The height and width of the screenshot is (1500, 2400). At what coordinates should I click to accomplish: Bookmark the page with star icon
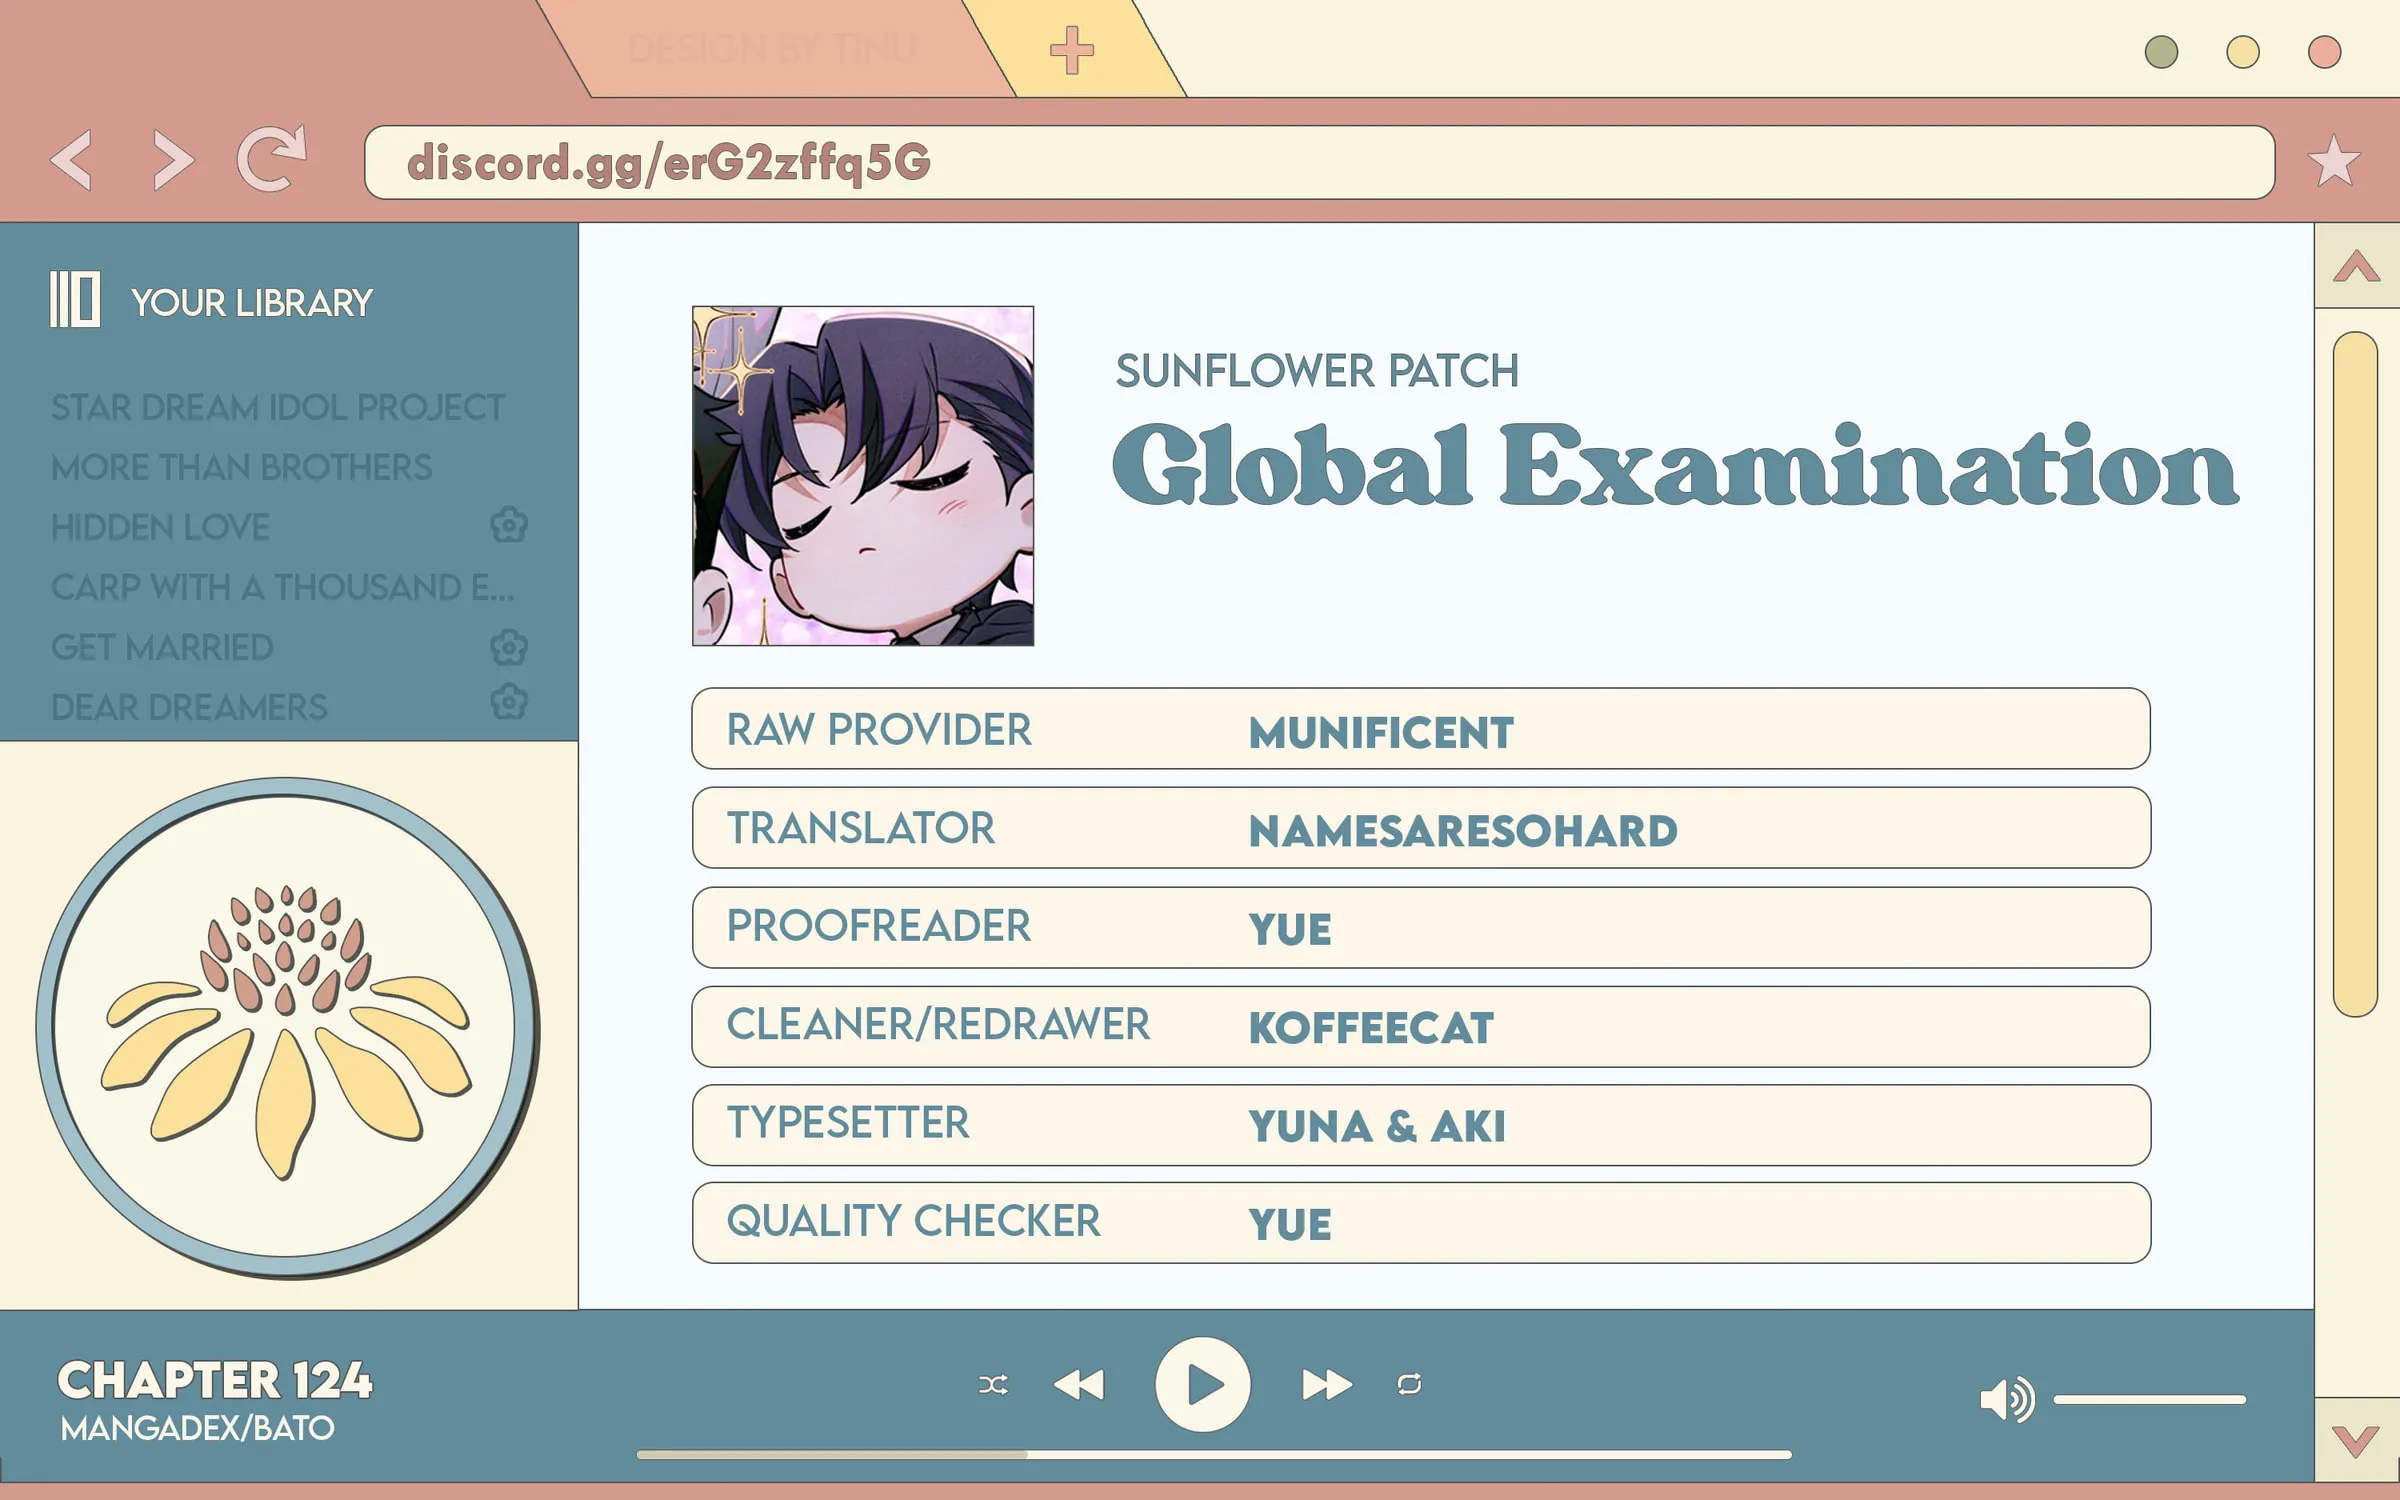(x=2334, y=161)
